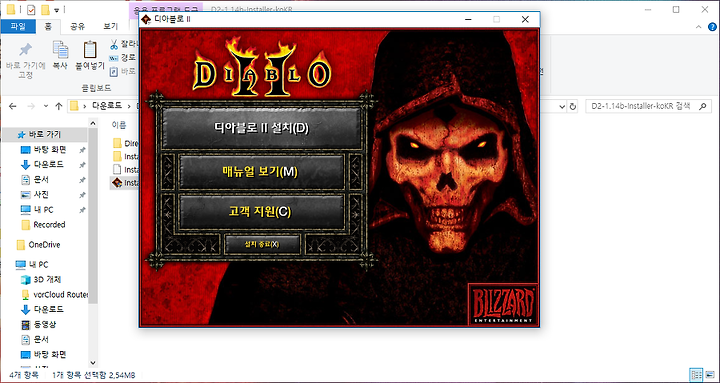Exit setup with 설치 종료(X)
This screenshot has height=383, width=720.
(262, 244)
